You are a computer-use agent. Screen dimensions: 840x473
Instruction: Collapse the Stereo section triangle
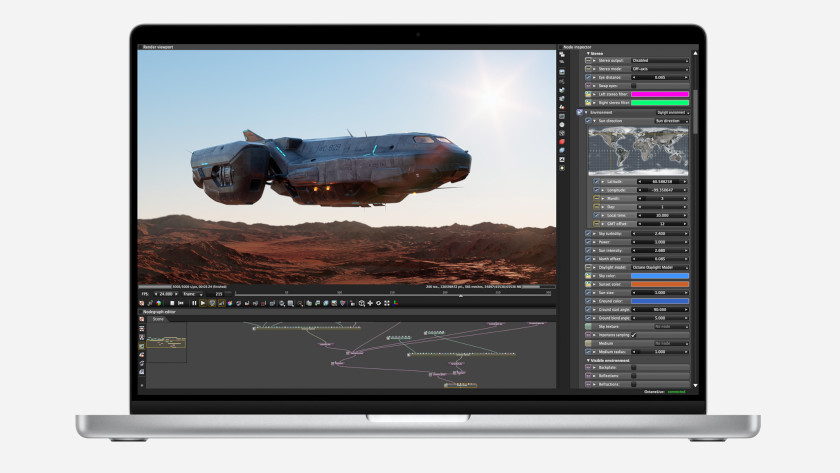coord(588,54)
